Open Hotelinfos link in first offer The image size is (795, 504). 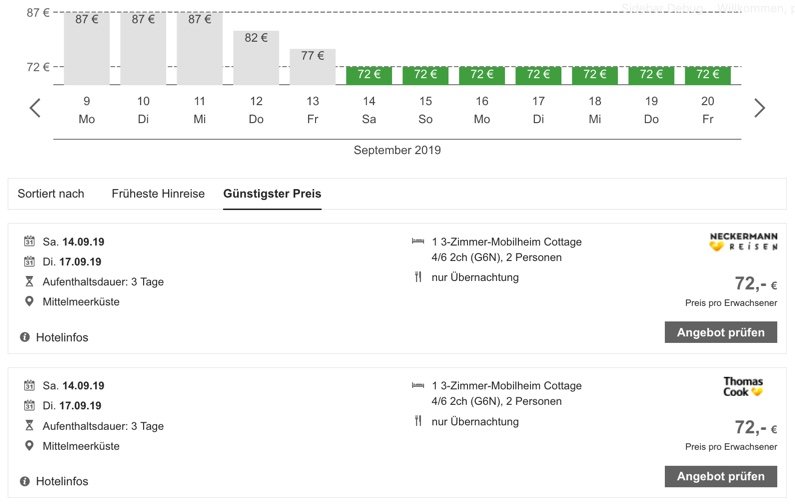coord(62,337)
